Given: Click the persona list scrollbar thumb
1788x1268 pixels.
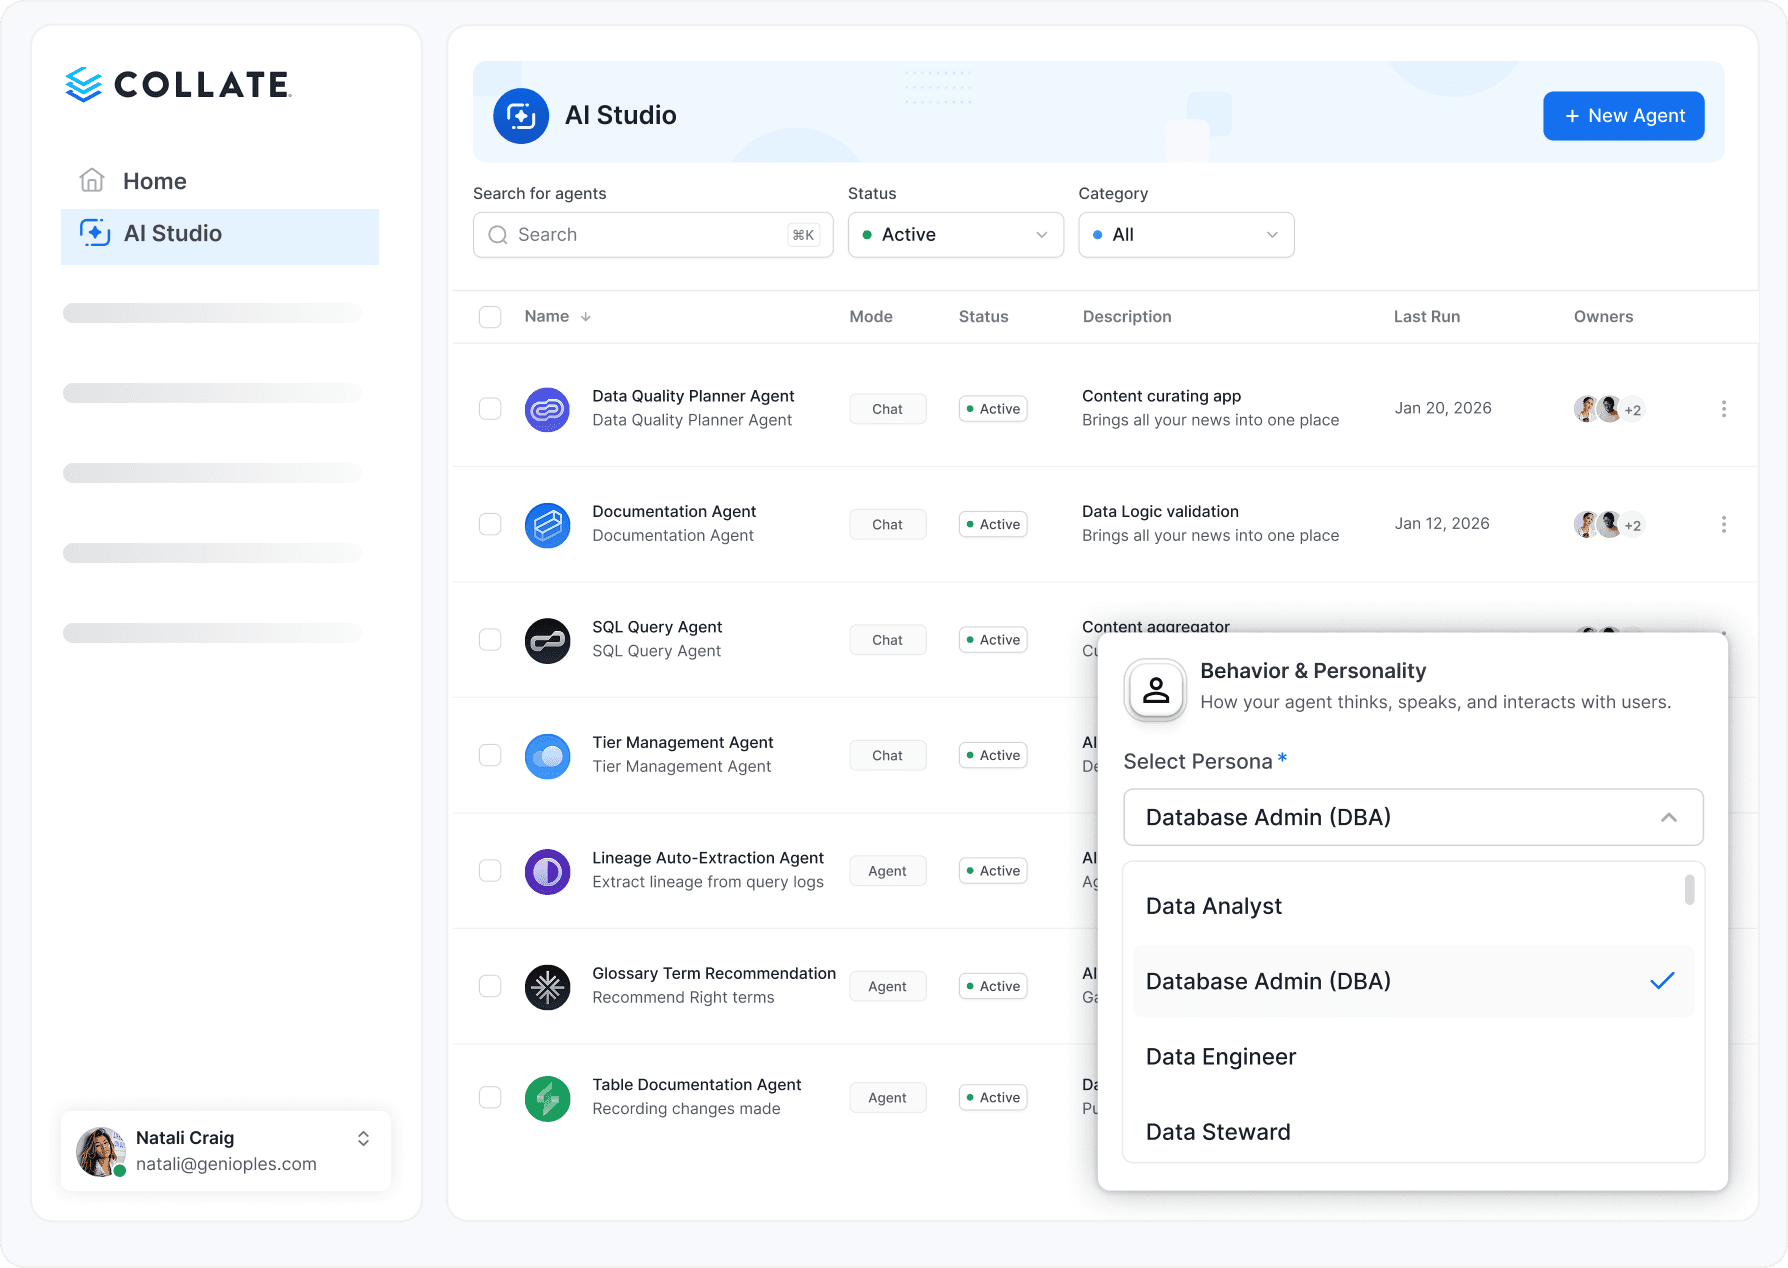Looking at the screenshot, I should pyautogui.click(x=1689, y=890).
